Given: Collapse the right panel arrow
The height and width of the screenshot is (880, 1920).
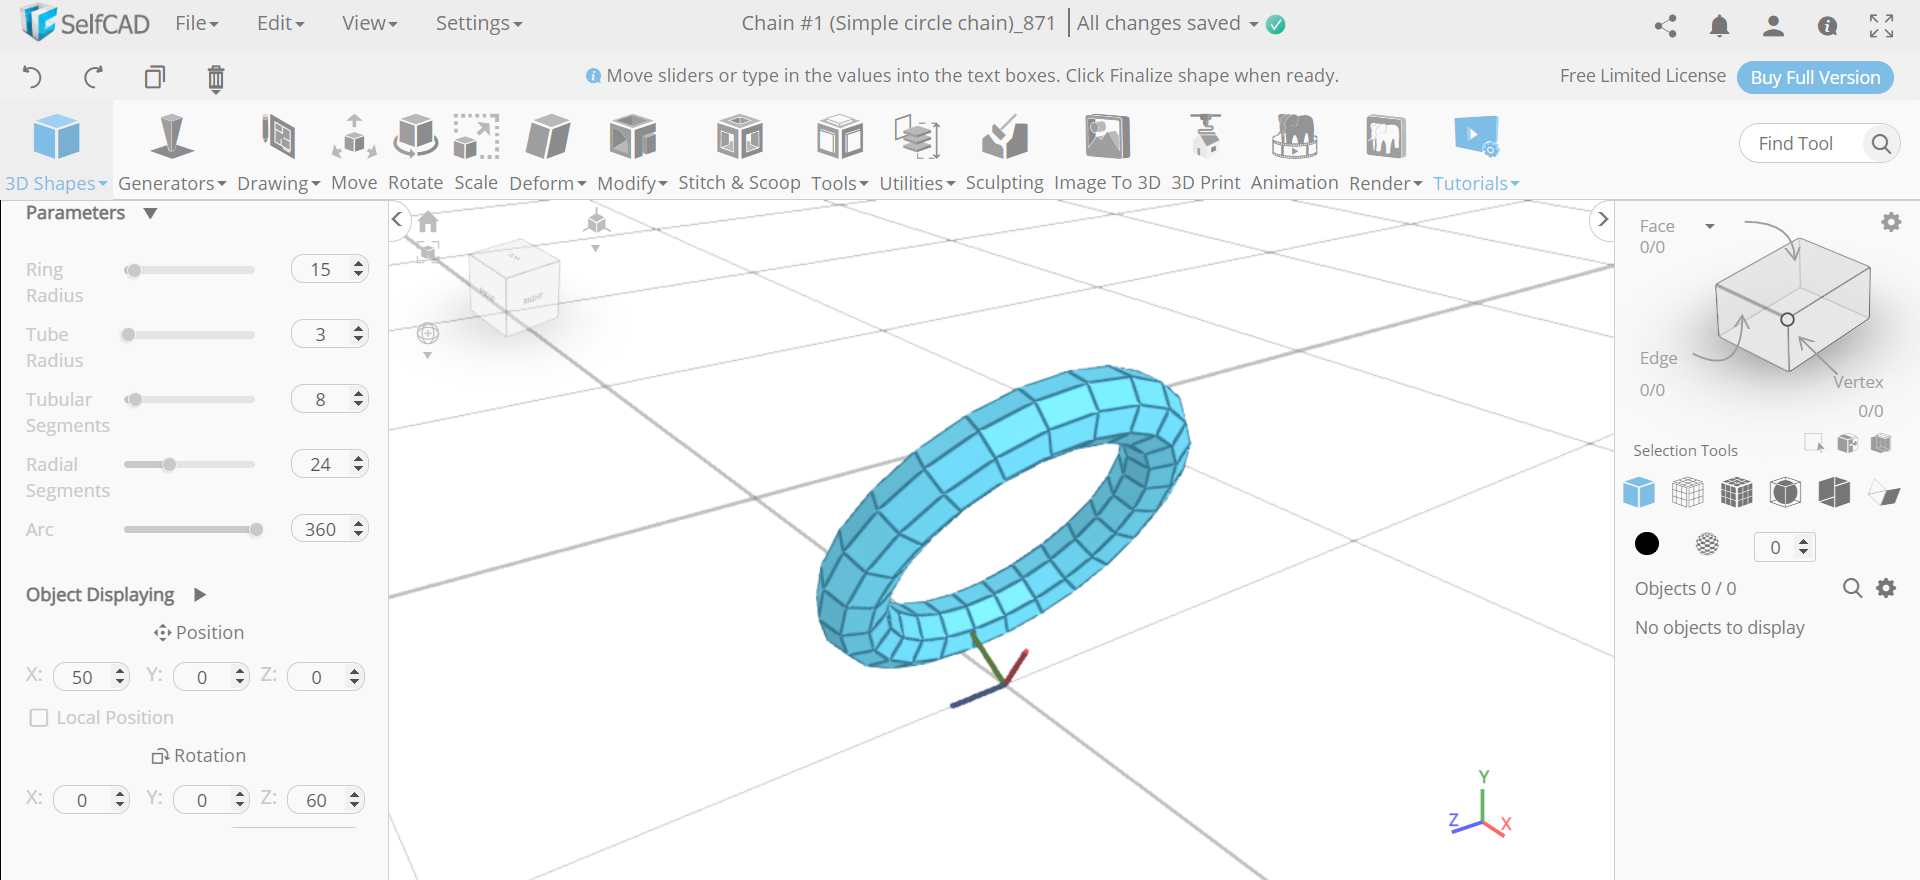Looking at the screenshot, I should point(1603,219).
